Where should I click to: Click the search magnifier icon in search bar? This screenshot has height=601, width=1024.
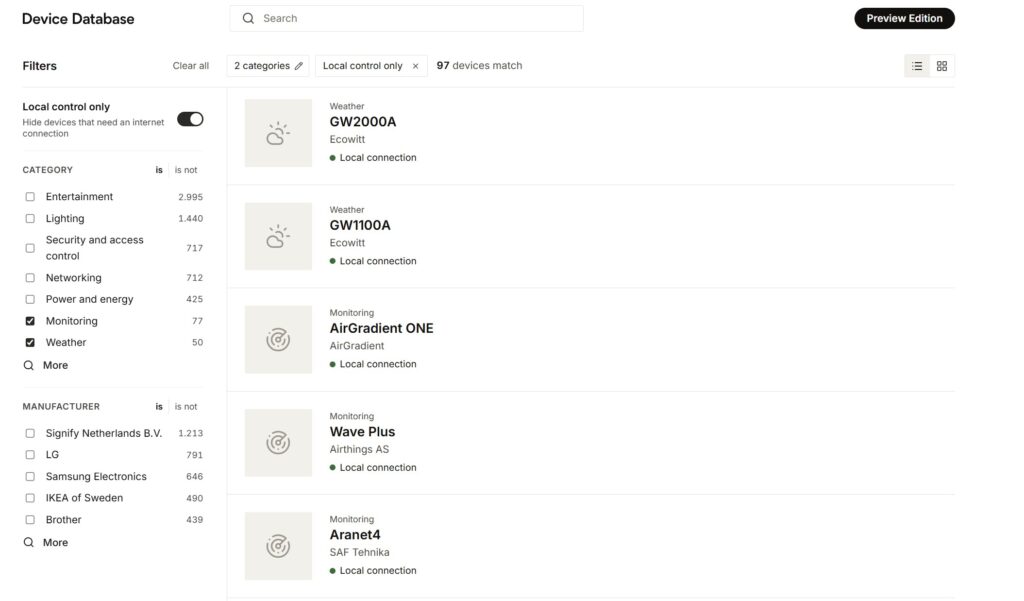tap(248, 18)
